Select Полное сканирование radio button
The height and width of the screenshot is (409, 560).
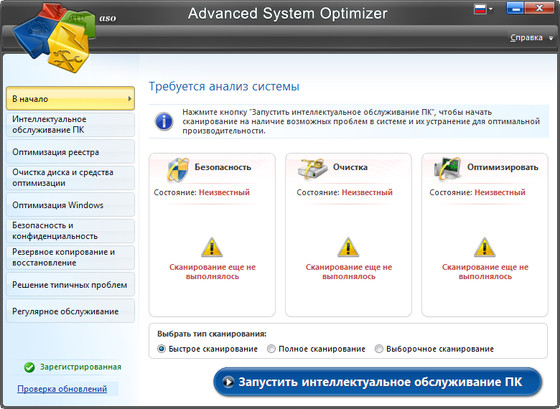271,349
